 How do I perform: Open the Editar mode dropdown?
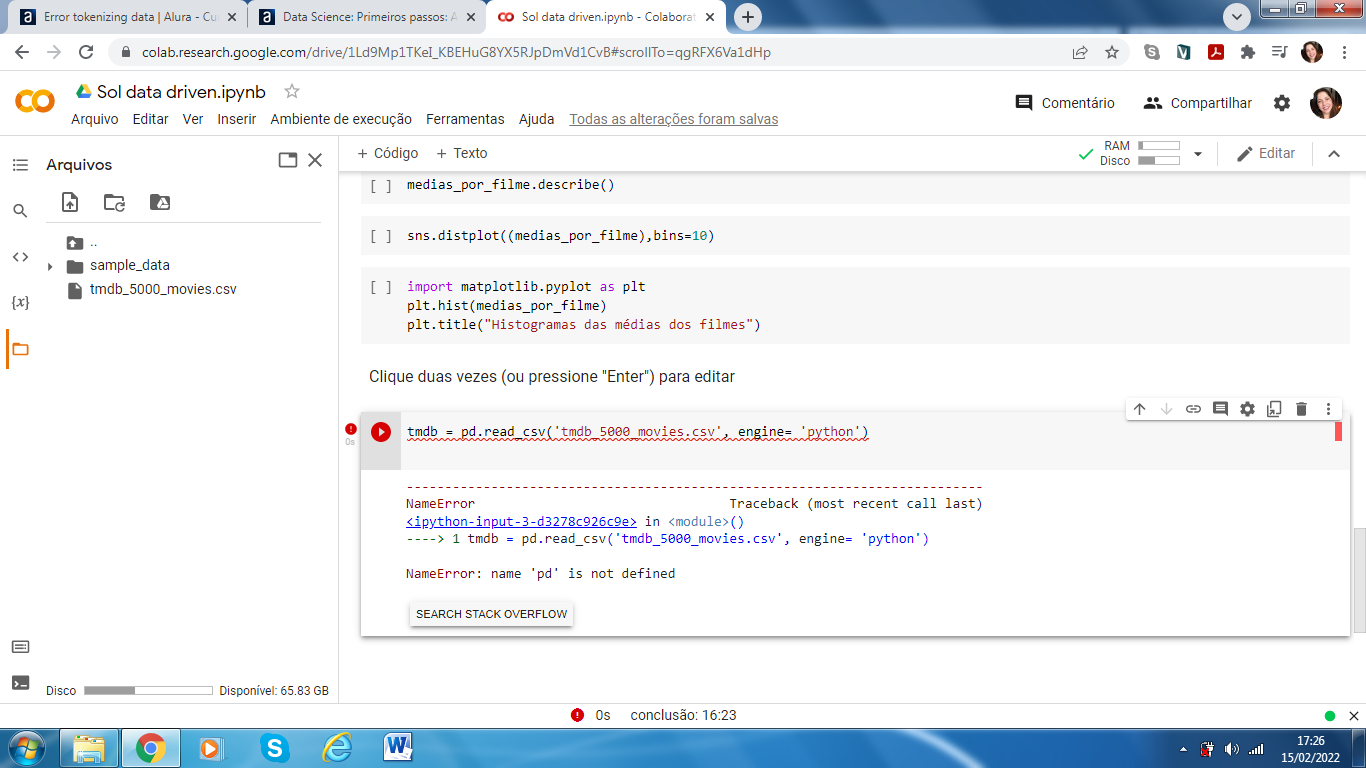(x=1266, y=154)
